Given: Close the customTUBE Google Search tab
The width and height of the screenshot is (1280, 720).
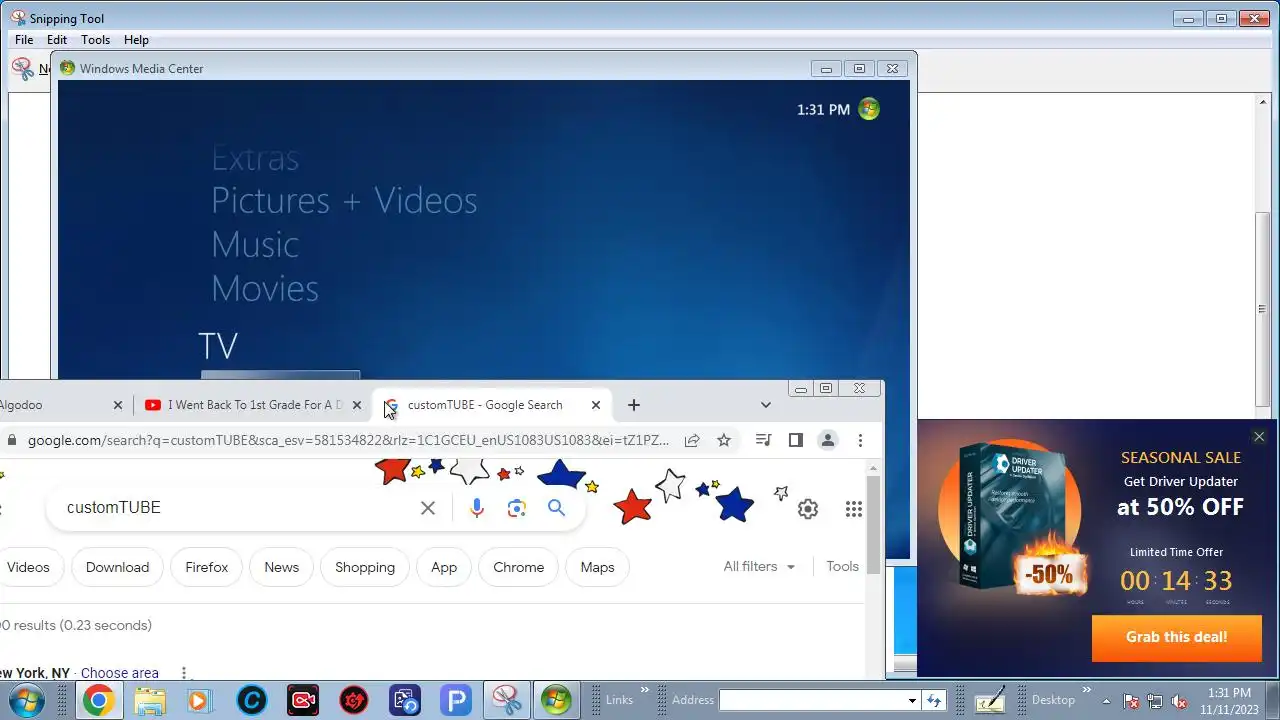Looking at the screenshot, I should 596,405.
